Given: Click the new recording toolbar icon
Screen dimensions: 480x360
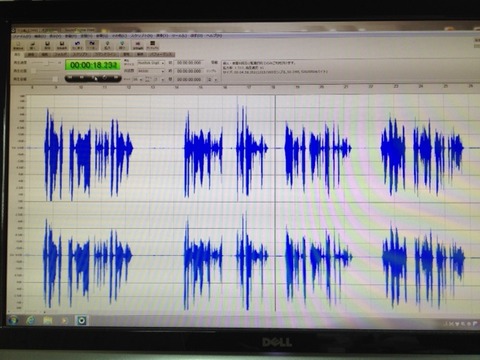Looking at the screenshot, I should tap(18, 45).
